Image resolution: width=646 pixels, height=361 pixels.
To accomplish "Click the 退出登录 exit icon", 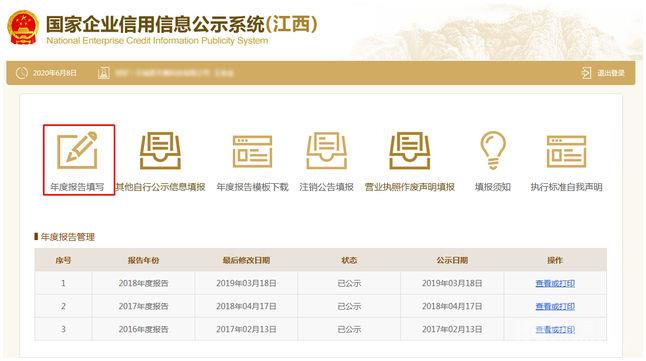I will click(586, 73).
